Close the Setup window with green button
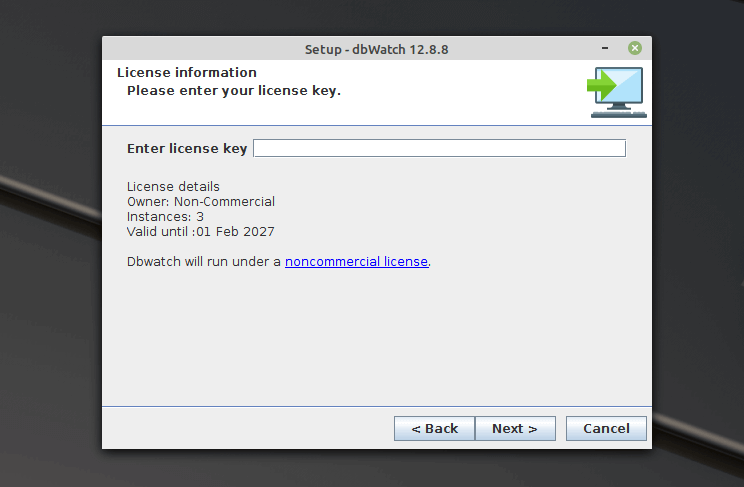 [x=635, y=48]
